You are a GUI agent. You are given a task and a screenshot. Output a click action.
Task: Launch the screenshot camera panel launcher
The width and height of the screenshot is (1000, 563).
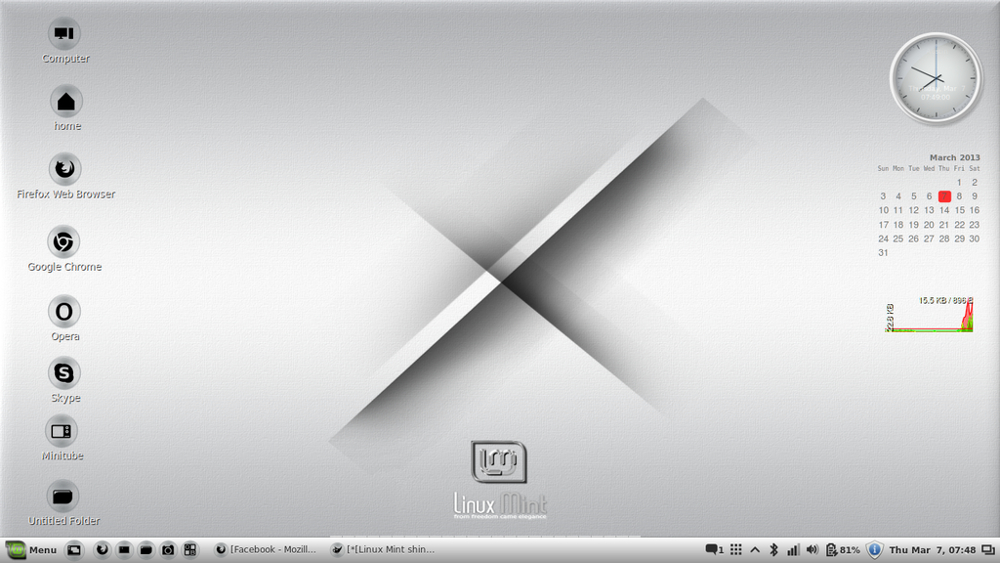[x=168, y=550]
